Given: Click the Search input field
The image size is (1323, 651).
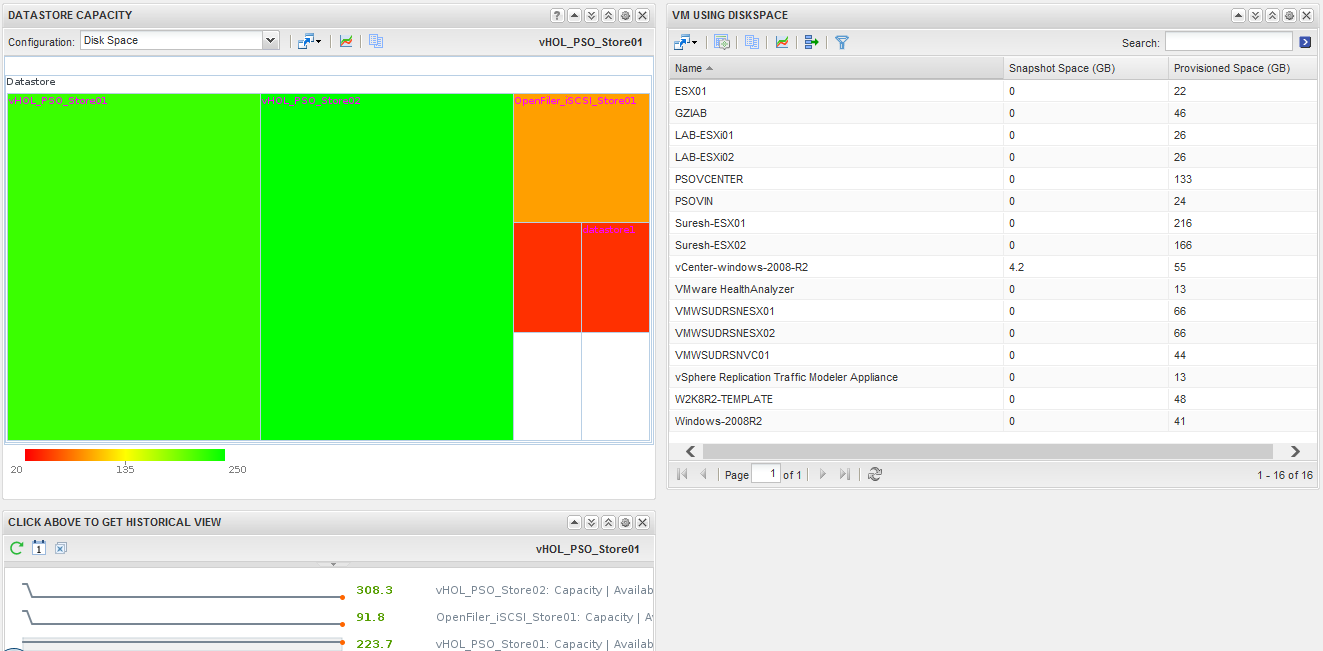Looking at the screenshot, I should pos(1228,42).
